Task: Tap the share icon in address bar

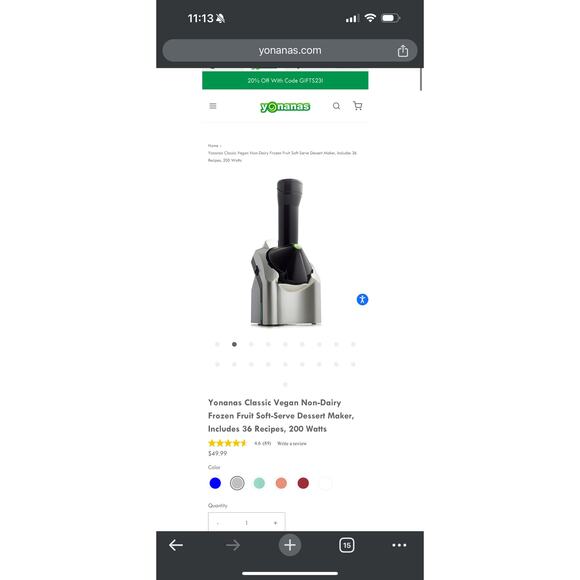Action: click(403, 51)
